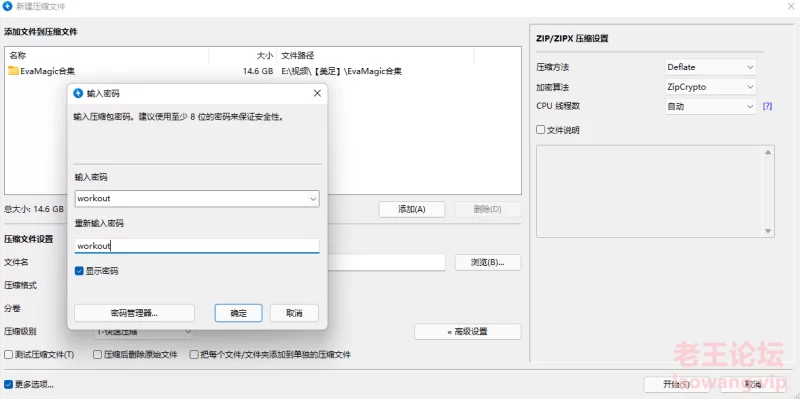Focus the 重新输入密码 field
Image resolution: width=800 pixels, height=399 pixels.
197,246
